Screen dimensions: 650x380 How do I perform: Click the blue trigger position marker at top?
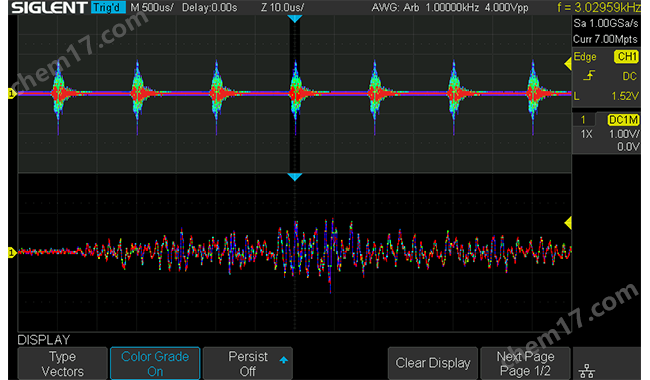click(x=295, y=19)
